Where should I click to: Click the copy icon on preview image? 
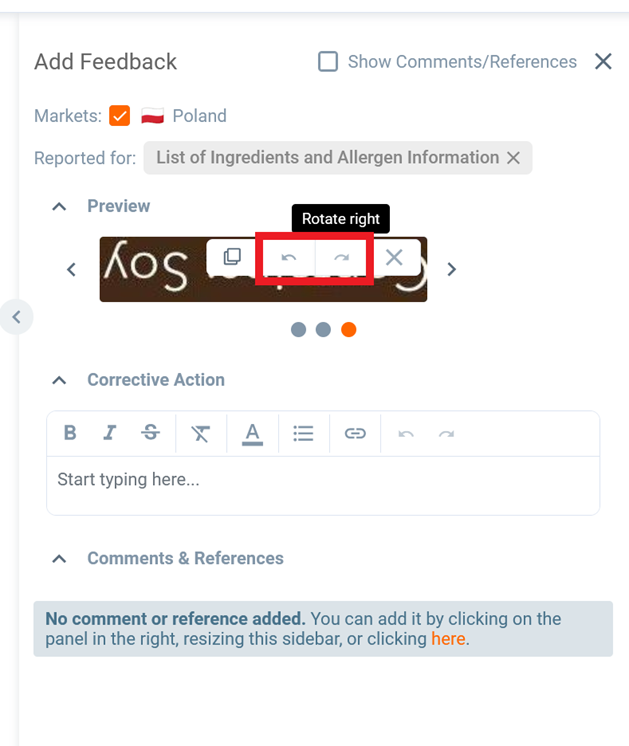tap(232, 257)
